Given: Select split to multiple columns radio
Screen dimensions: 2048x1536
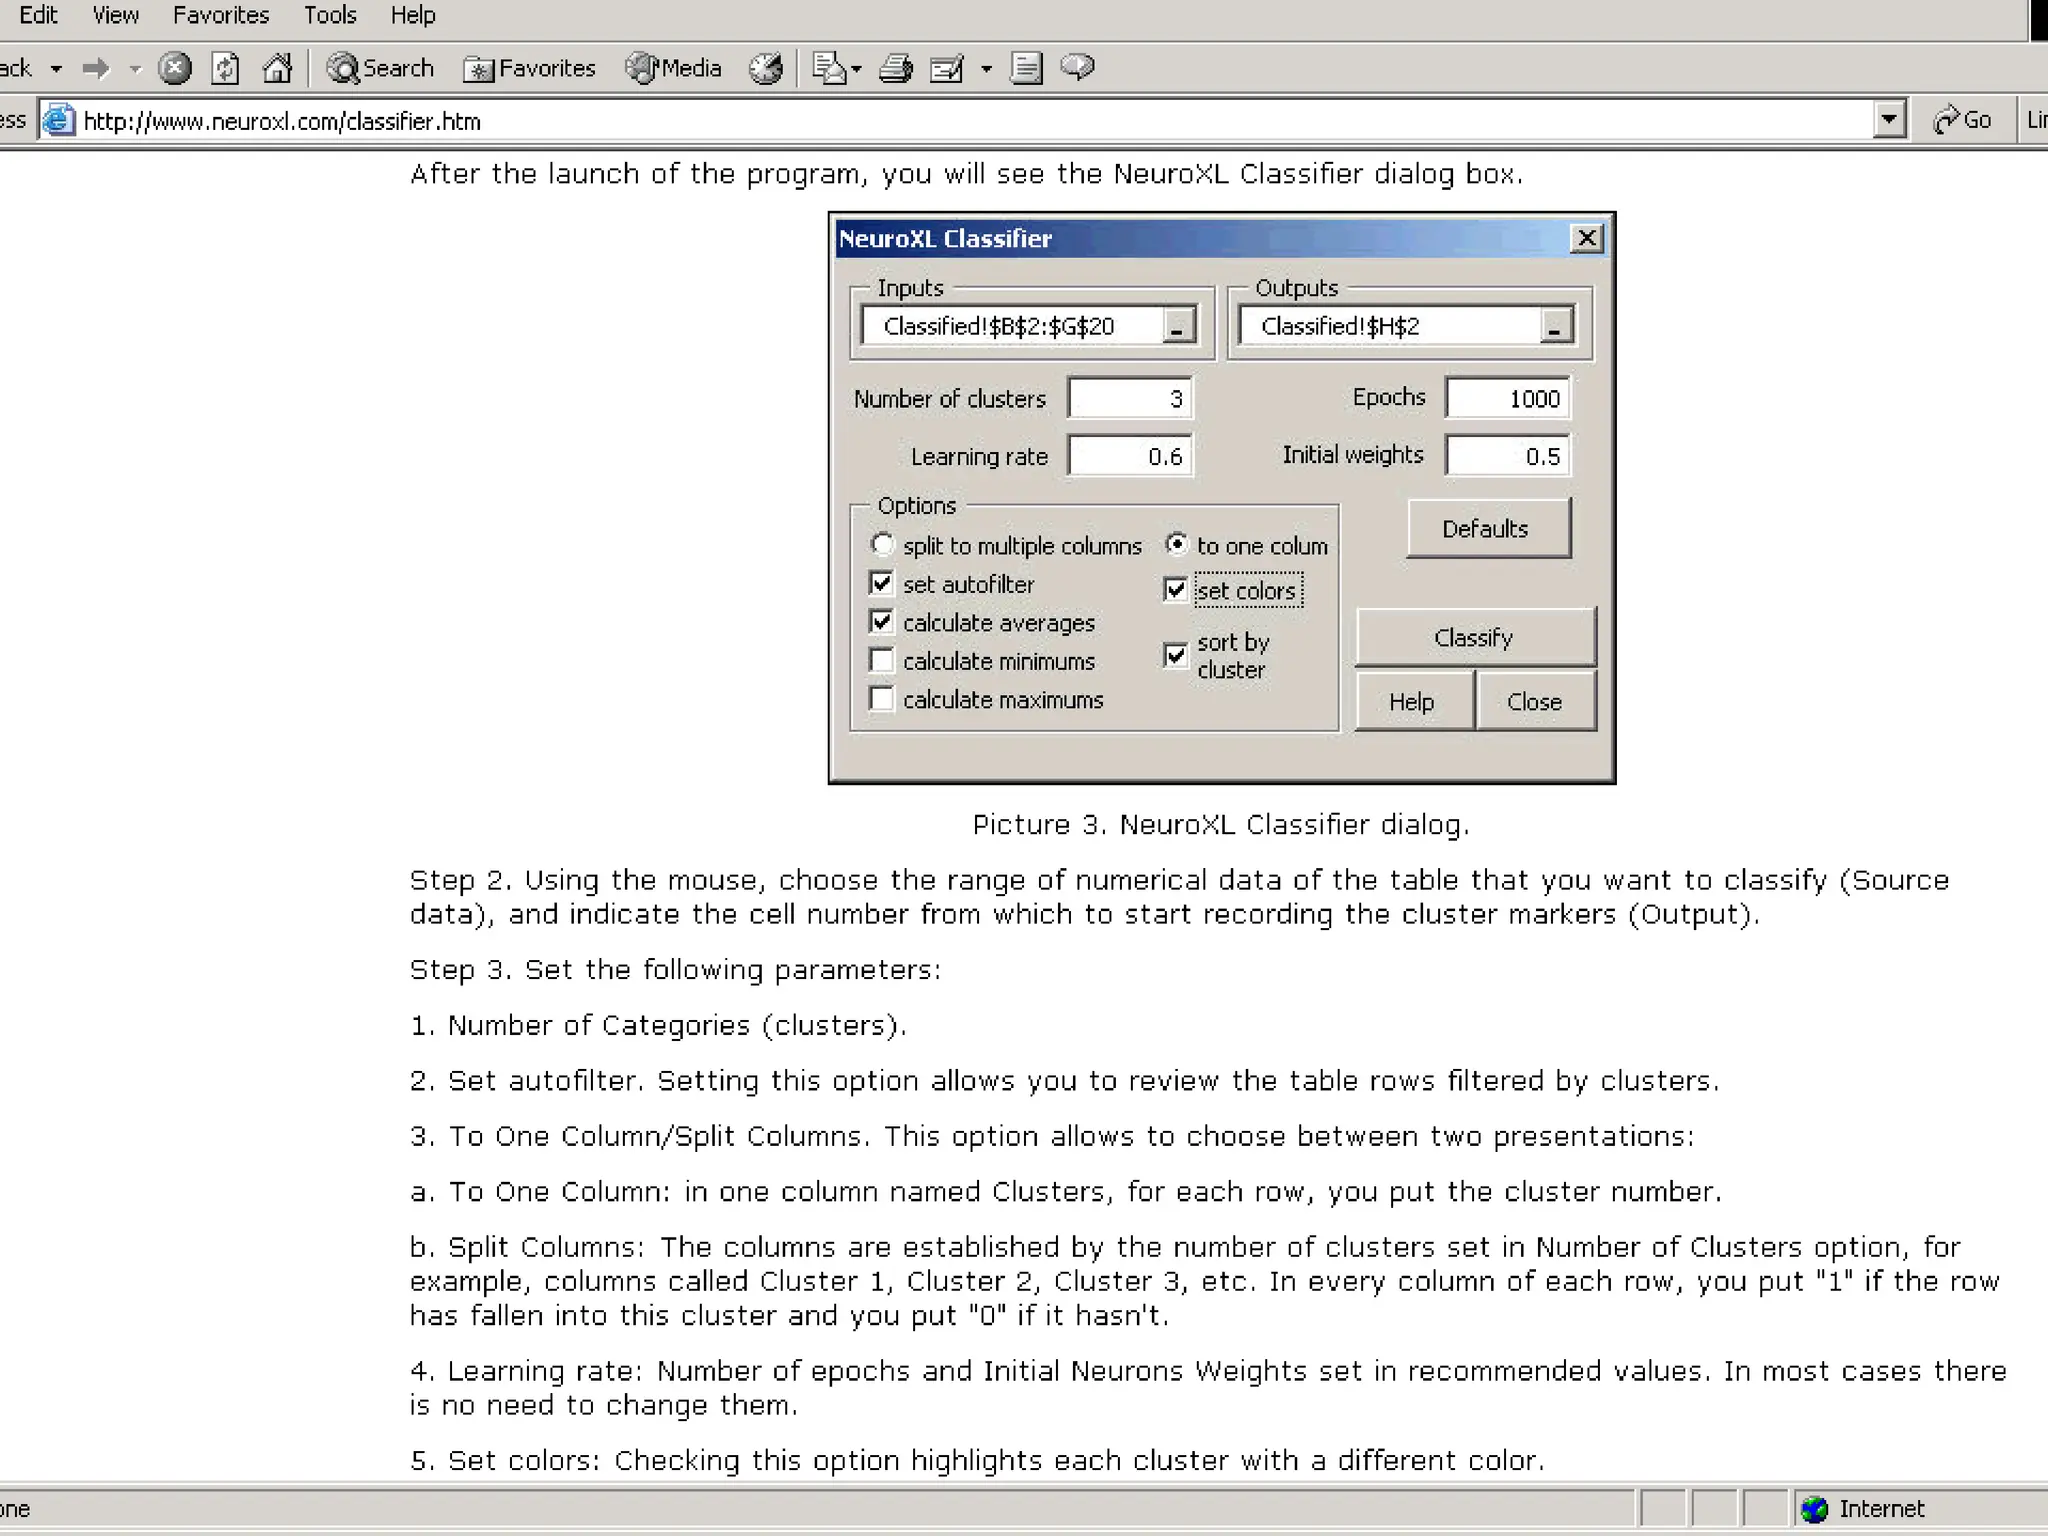Looking at the screenshot, I should pyautogui.click(x=881, y=545).
